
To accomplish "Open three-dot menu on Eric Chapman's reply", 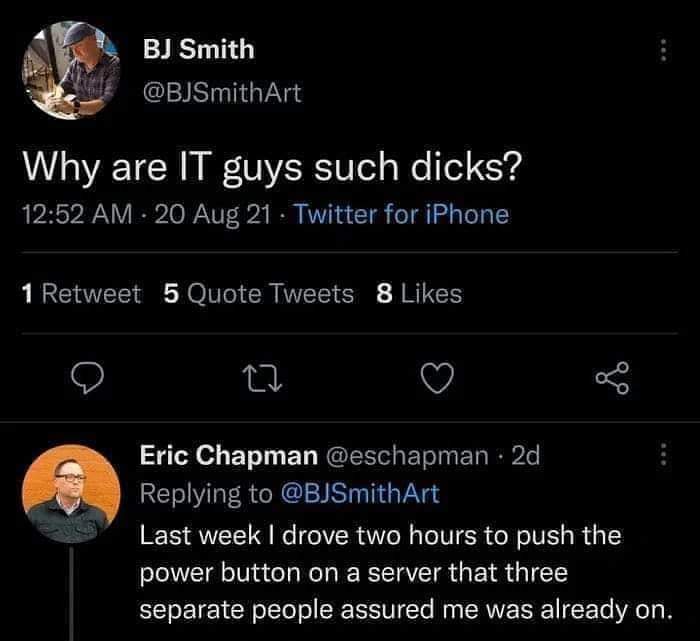I will [x=663, y=454].
